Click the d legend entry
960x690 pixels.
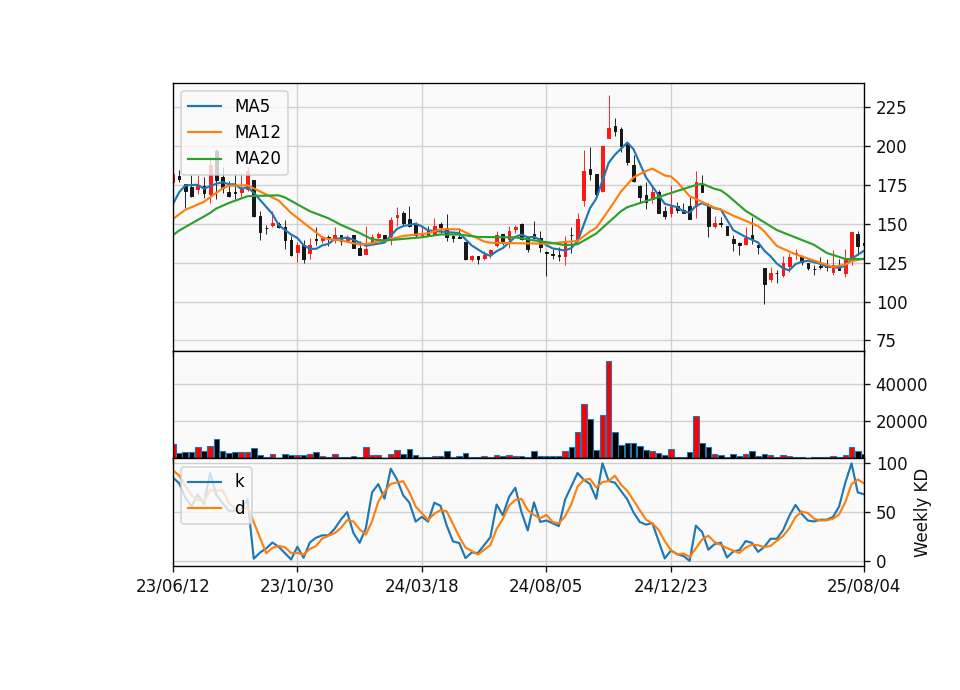(216, 508)
